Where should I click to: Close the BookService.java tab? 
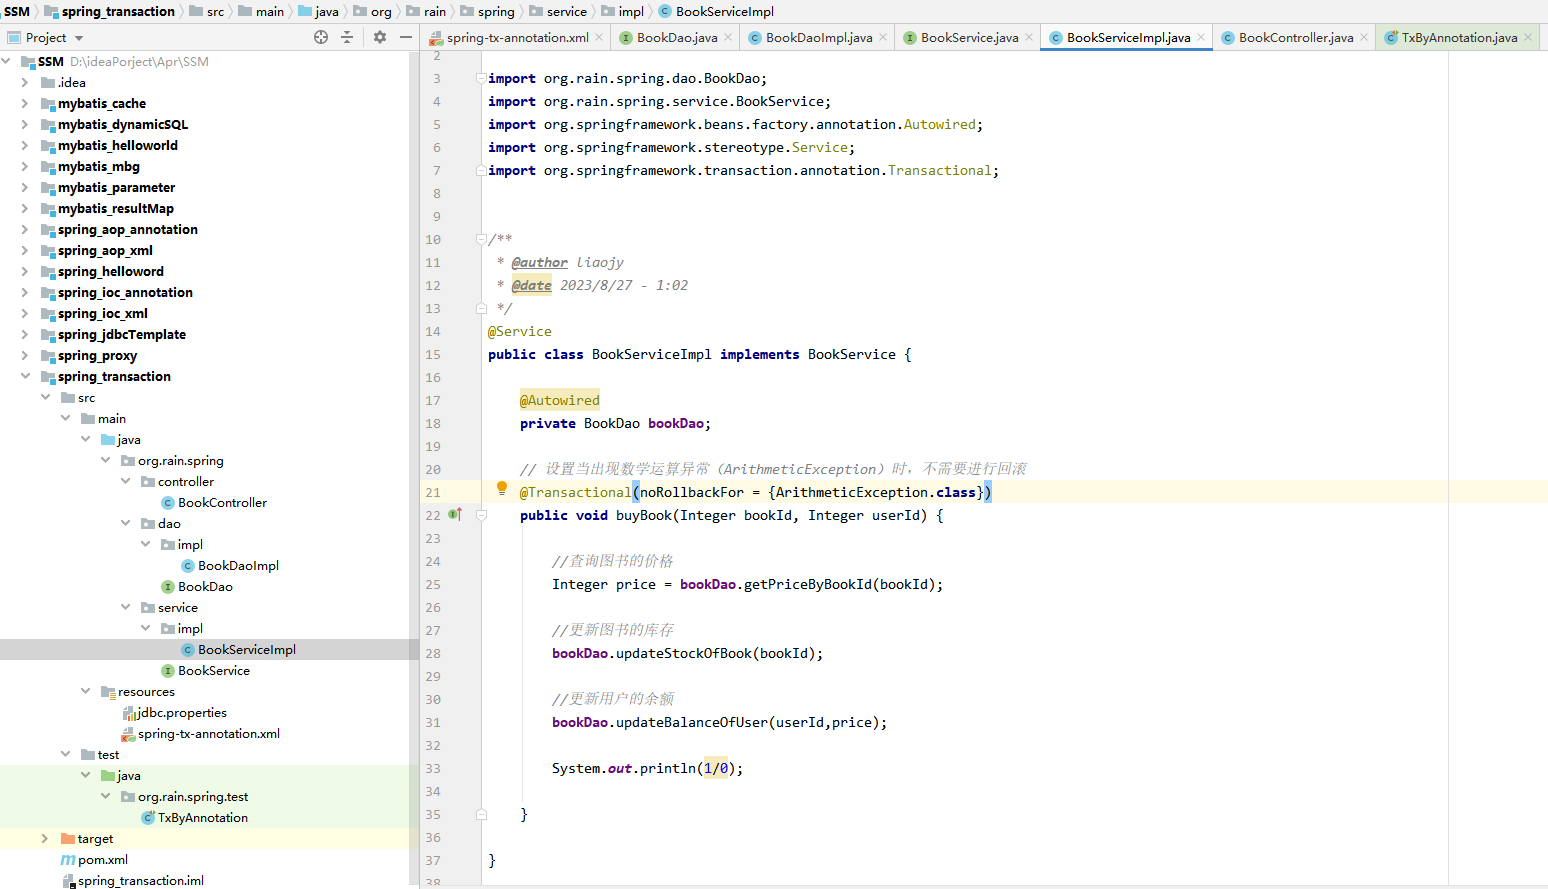click(1029, 37)
